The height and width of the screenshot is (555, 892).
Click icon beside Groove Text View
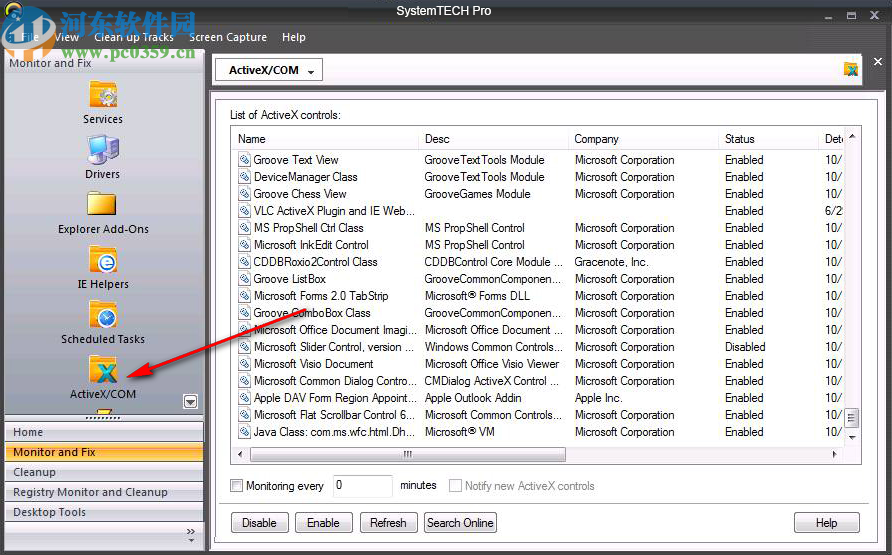[x=245, y=160]
